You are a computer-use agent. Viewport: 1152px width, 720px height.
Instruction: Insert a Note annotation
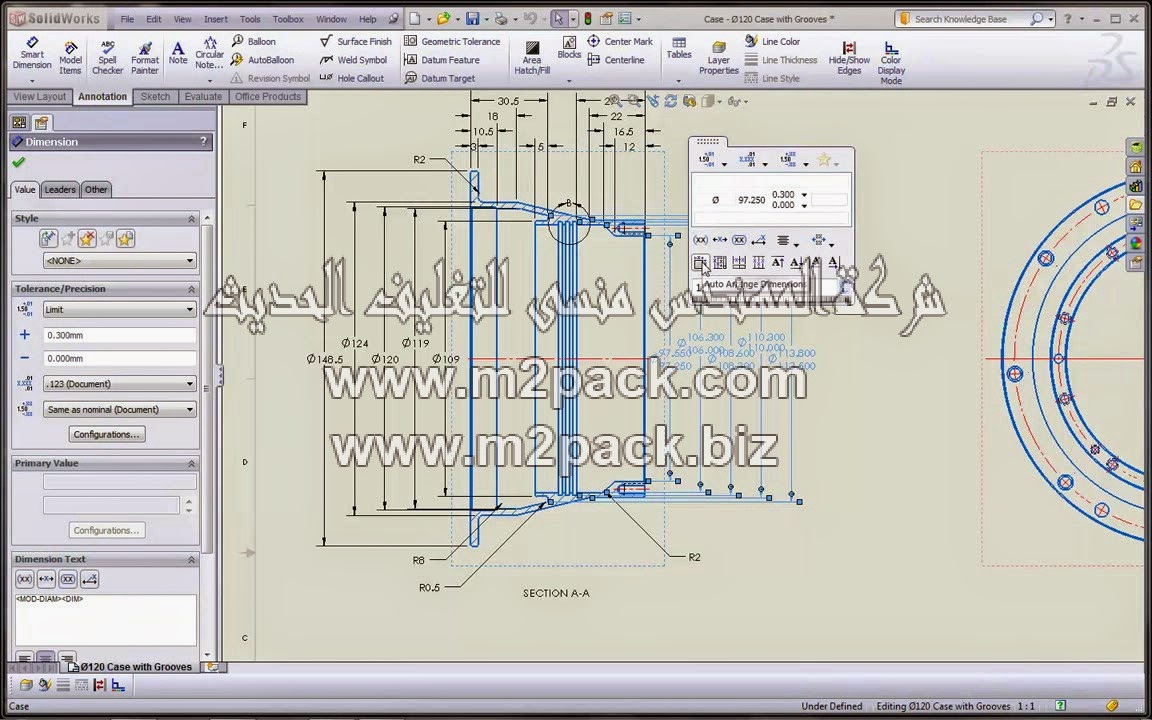coord(178,53)
